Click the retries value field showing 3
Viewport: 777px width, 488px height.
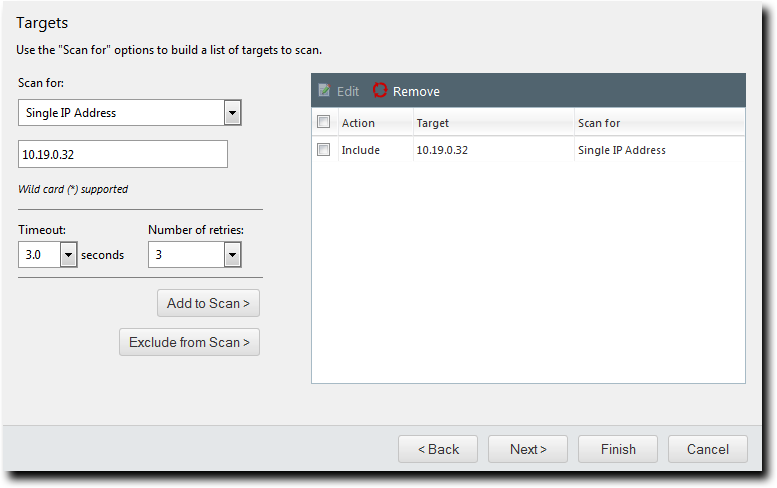[186, 255]
